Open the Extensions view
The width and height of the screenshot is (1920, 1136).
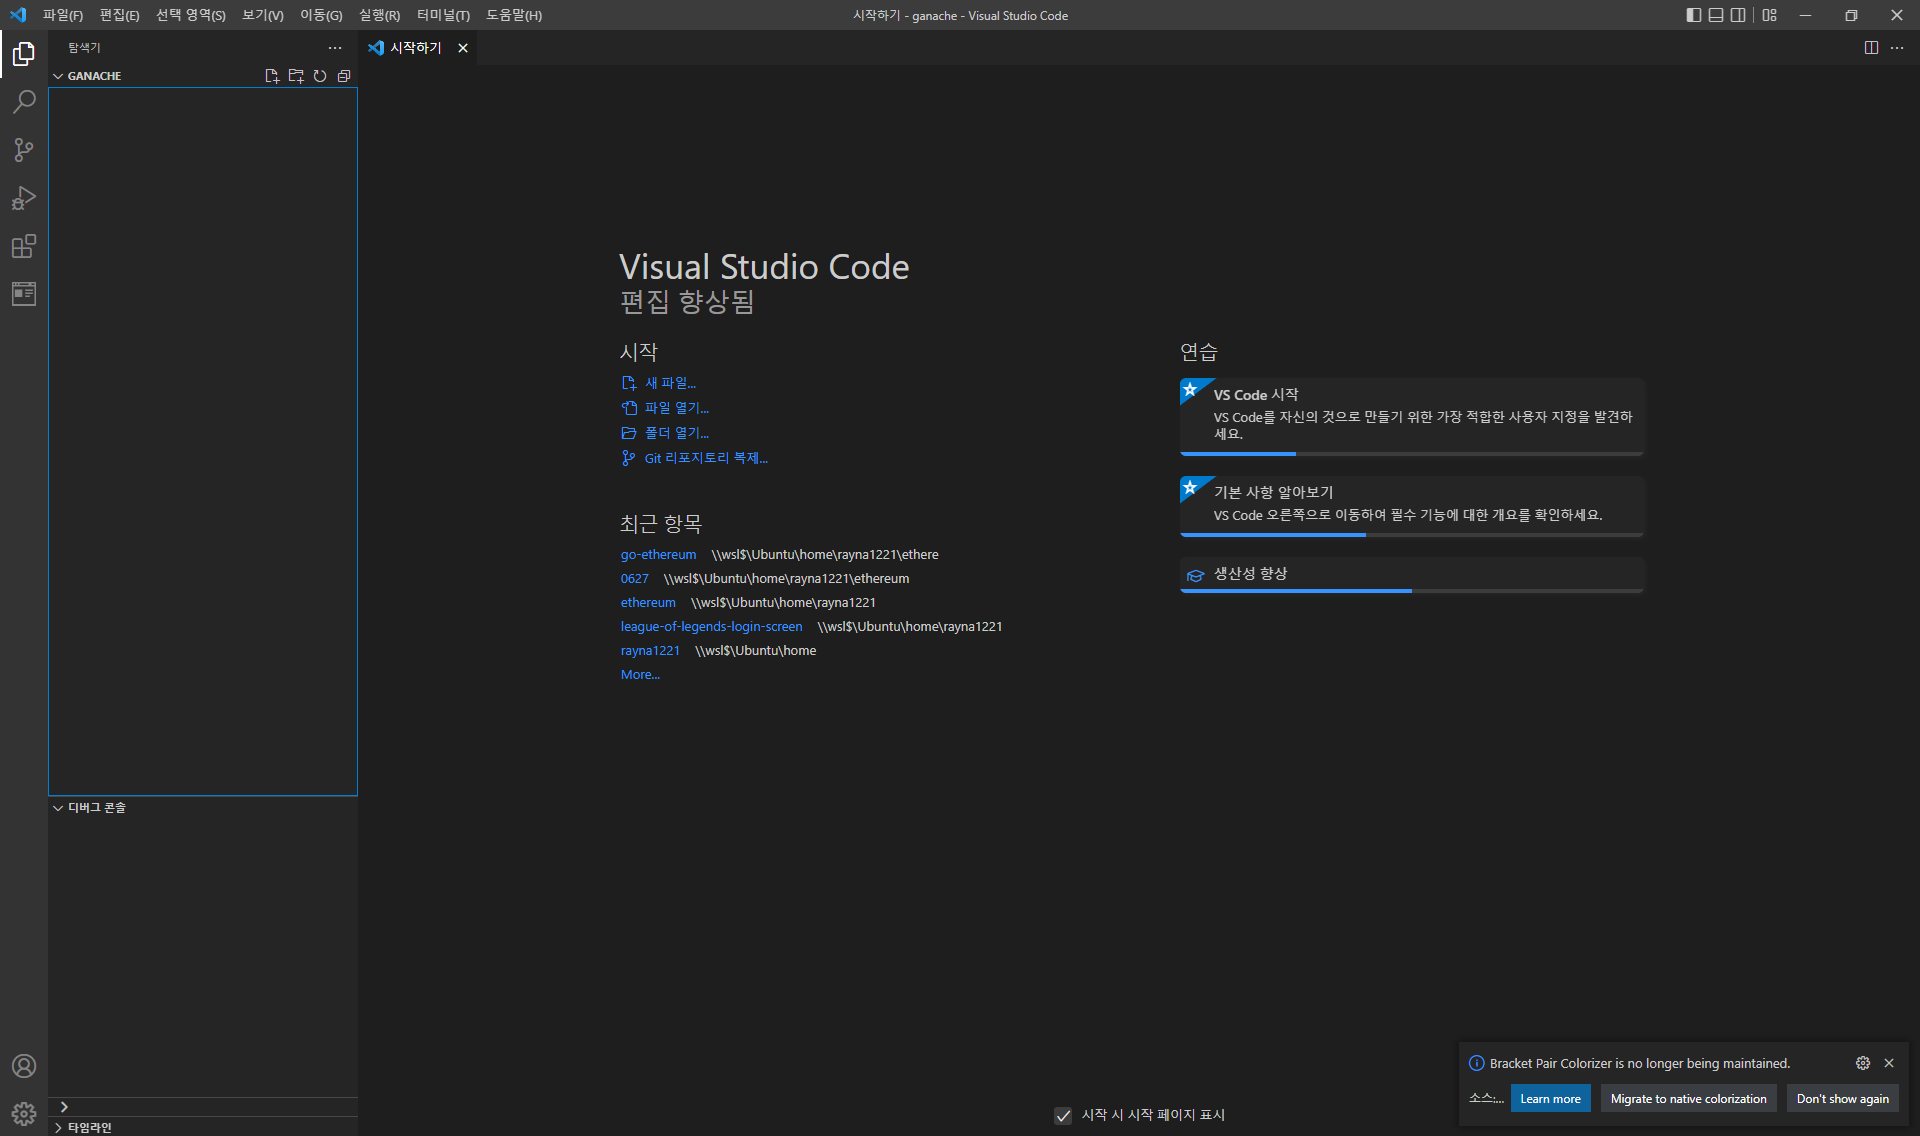(x=24, y=246)
